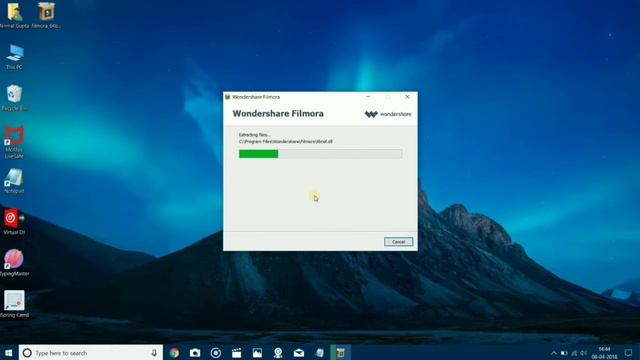Open the Mail app from taskbar
640x360 pixels.
coord(299,353)
